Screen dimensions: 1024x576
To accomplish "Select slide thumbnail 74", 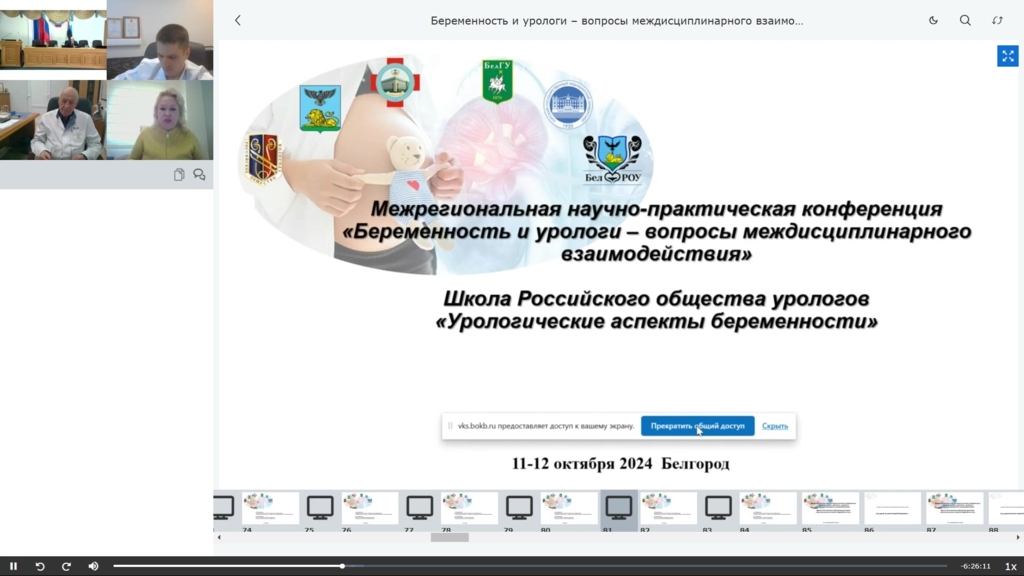I will click(x=269, y=508).
